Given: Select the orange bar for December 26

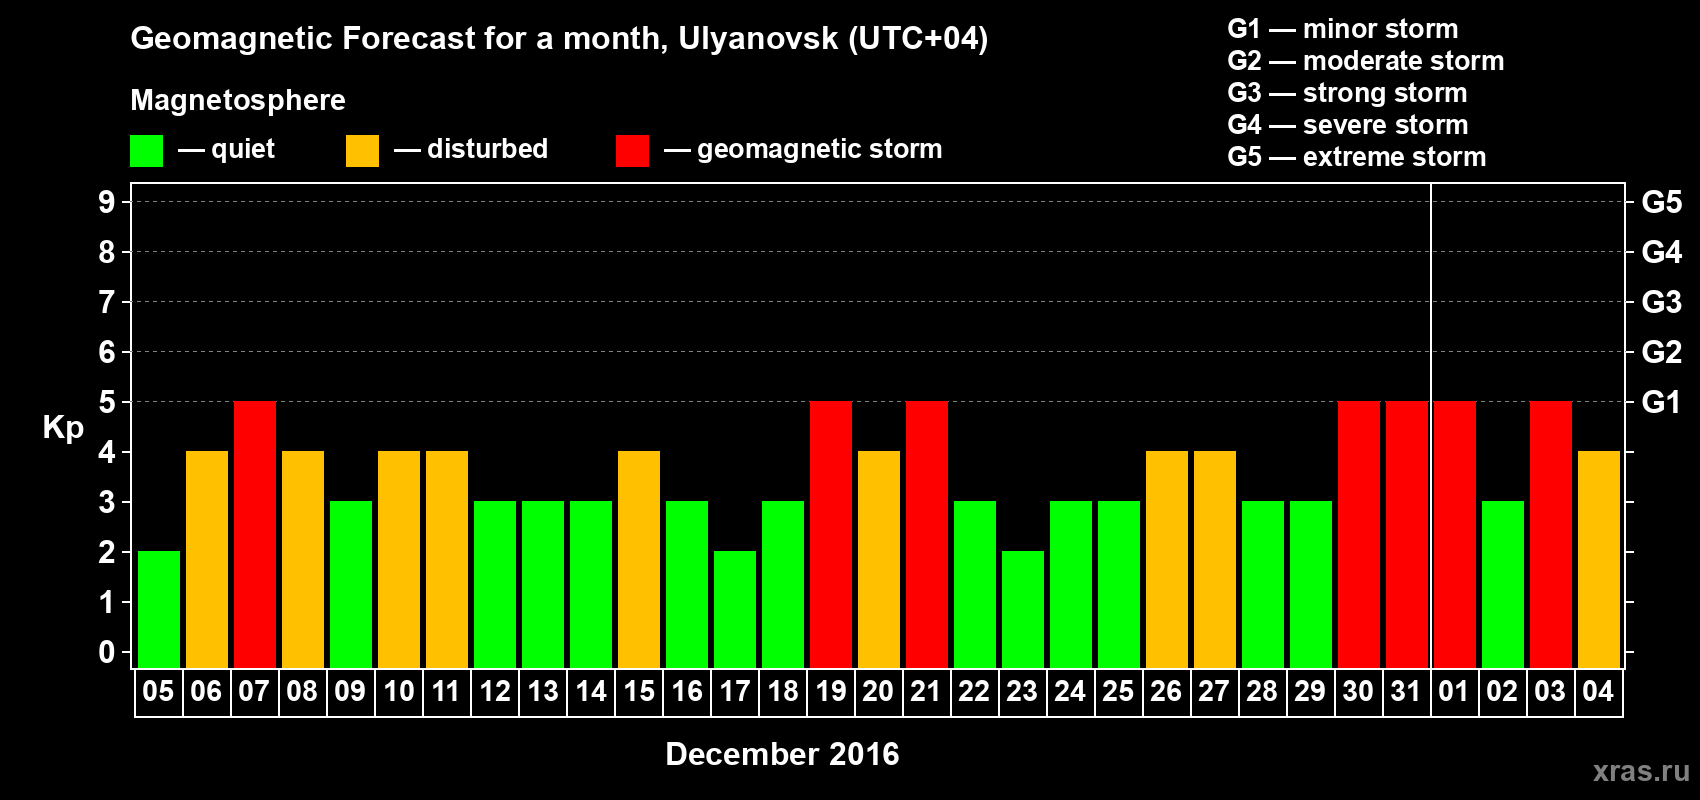Looking at the screenshot, I should (x=1167, y=559).
